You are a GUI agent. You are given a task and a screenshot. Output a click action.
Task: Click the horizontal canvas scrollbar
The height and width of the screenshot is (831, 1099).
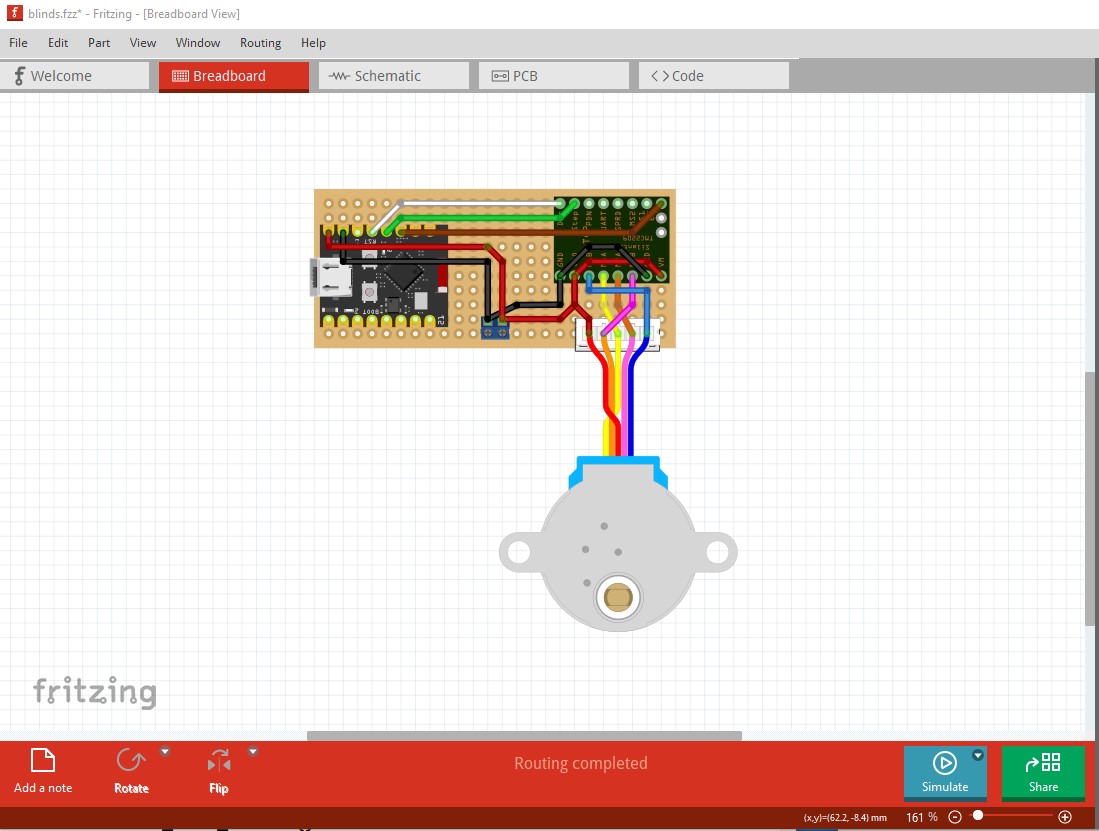523,736
